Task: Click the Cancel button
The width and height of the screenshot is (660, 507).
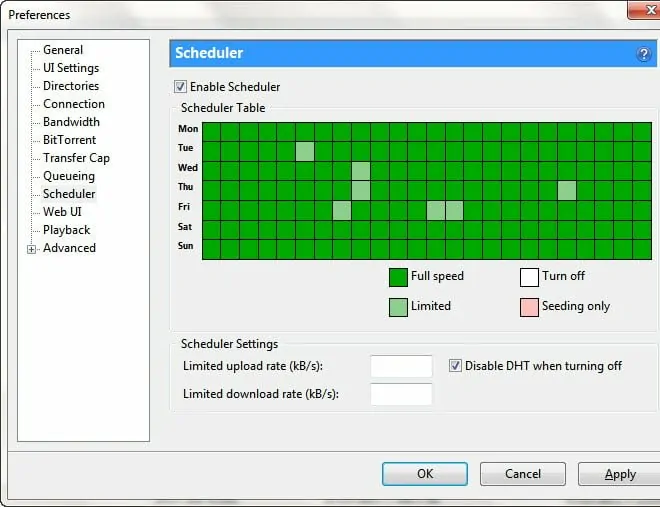Action: (x=523, y=474)
